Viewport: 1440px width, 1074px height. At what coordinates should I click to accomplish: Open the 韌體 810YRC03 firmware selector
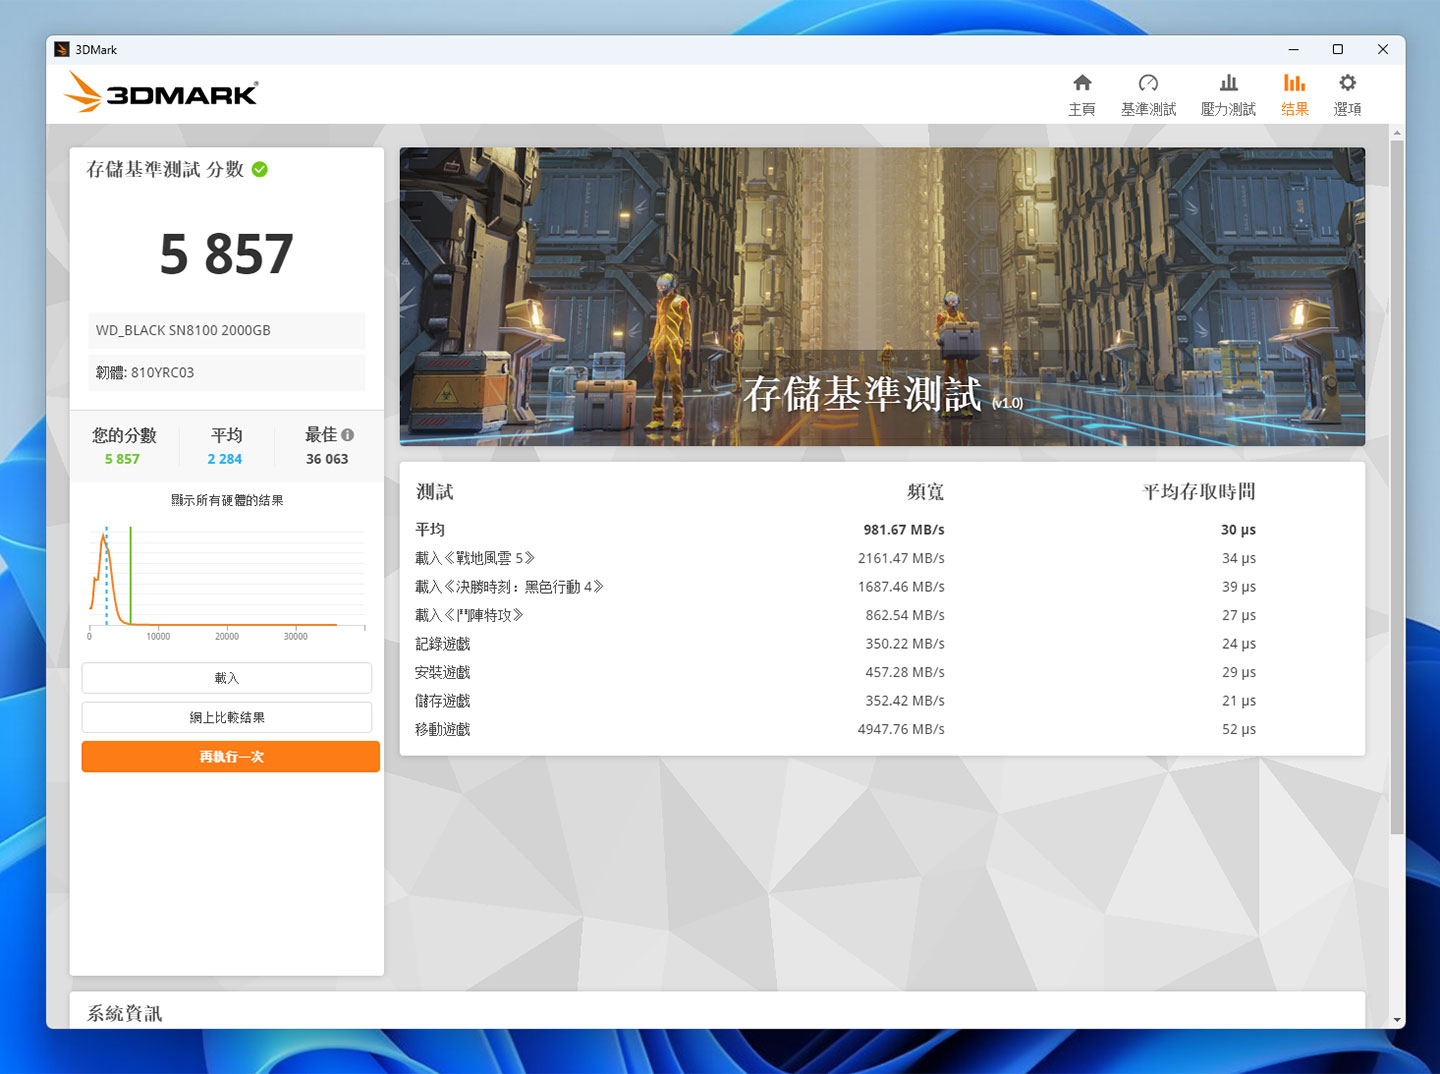tap(226, 372)
